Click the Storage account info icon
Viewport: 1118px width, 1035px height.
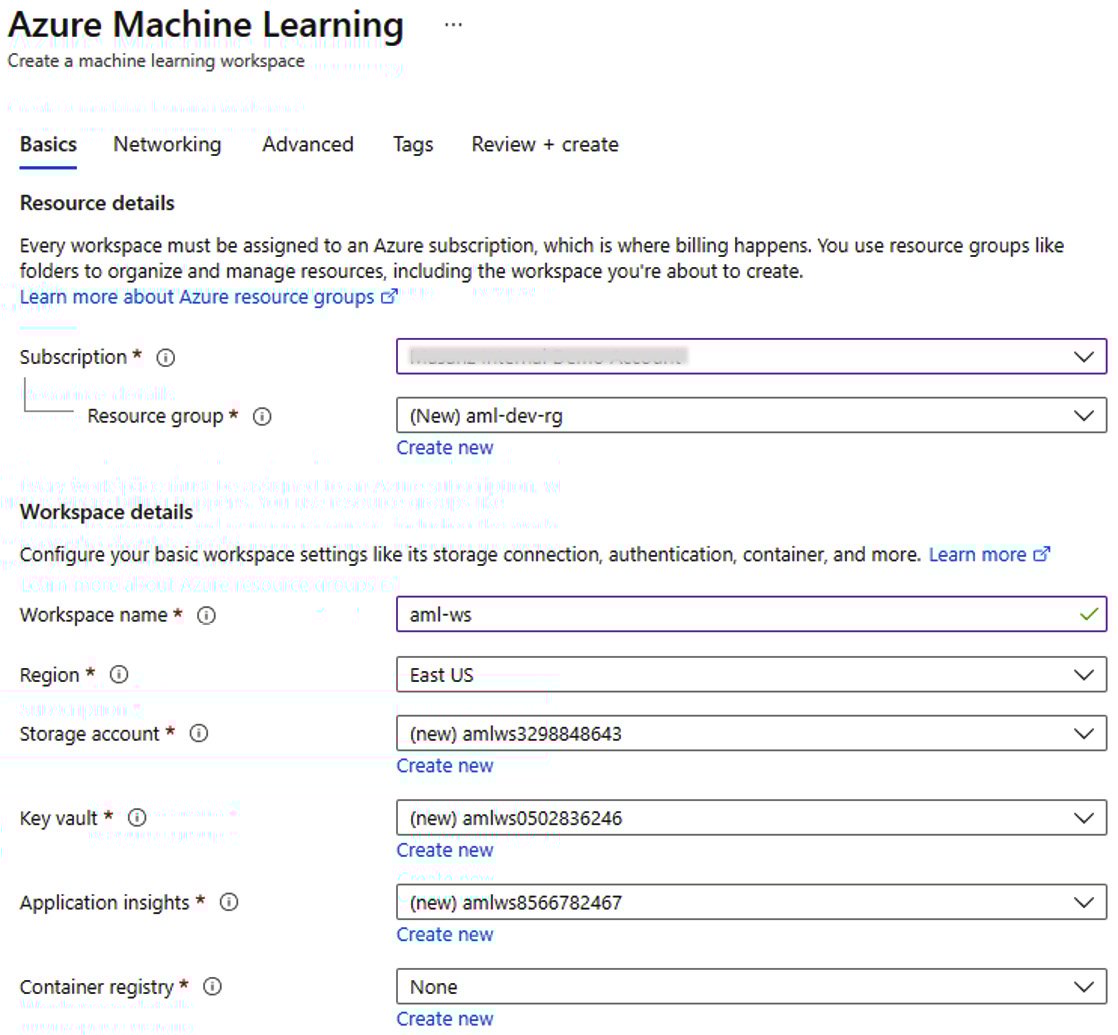[x=199, y=733]
